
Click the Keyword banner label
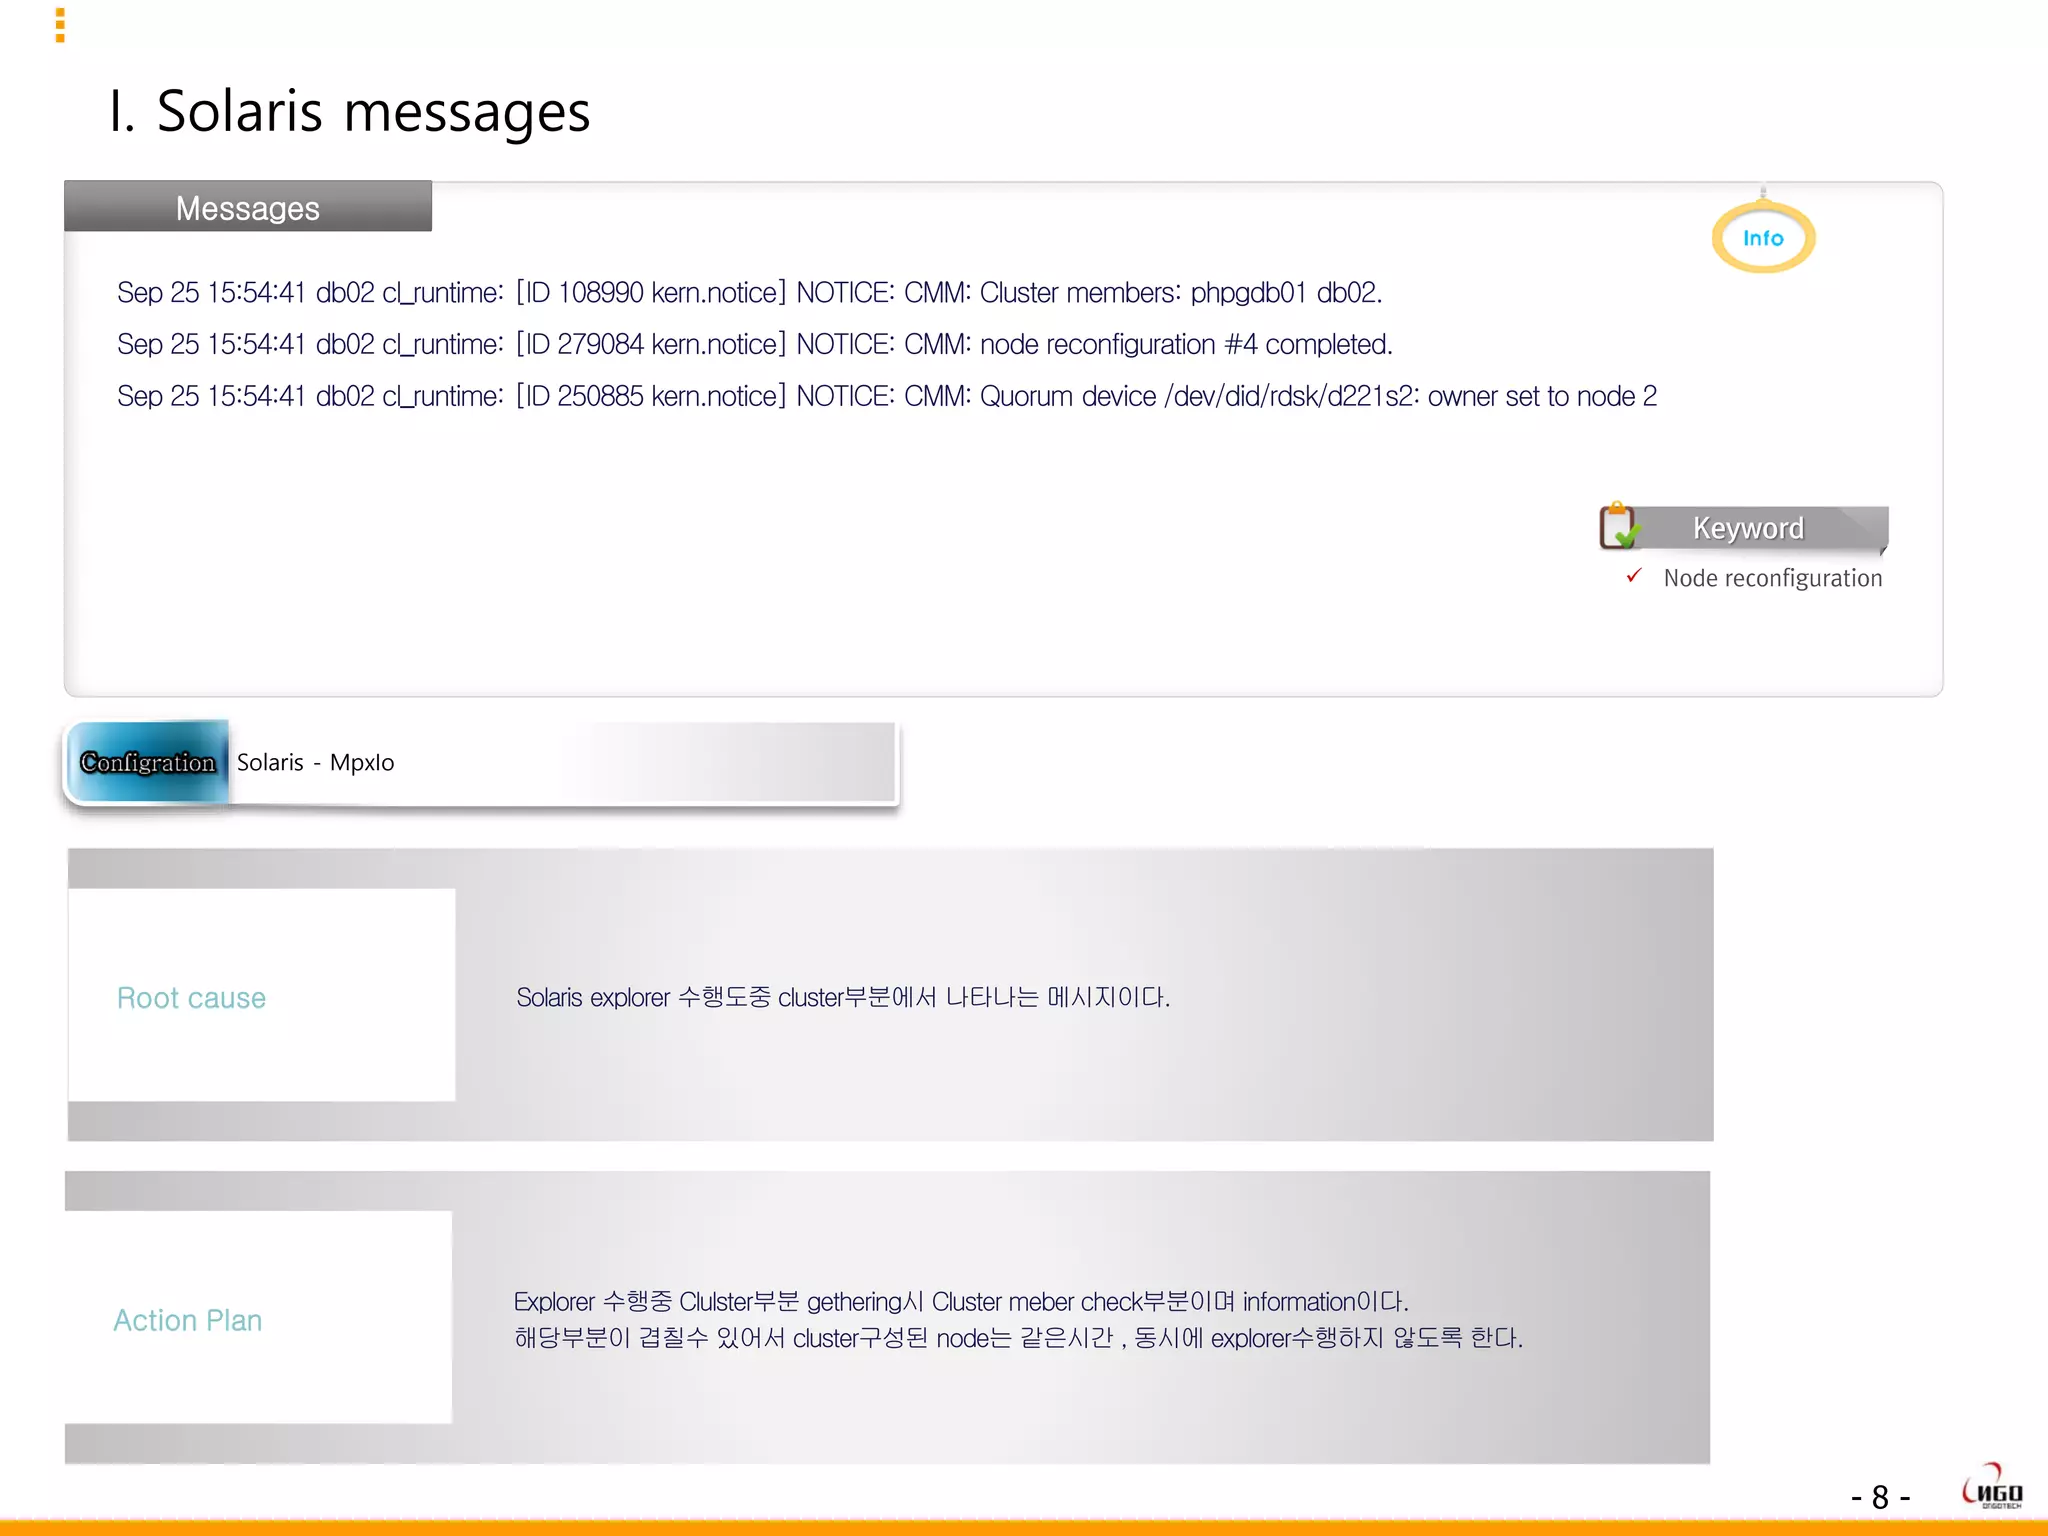pyautogui.click(x=1748, y=527)
